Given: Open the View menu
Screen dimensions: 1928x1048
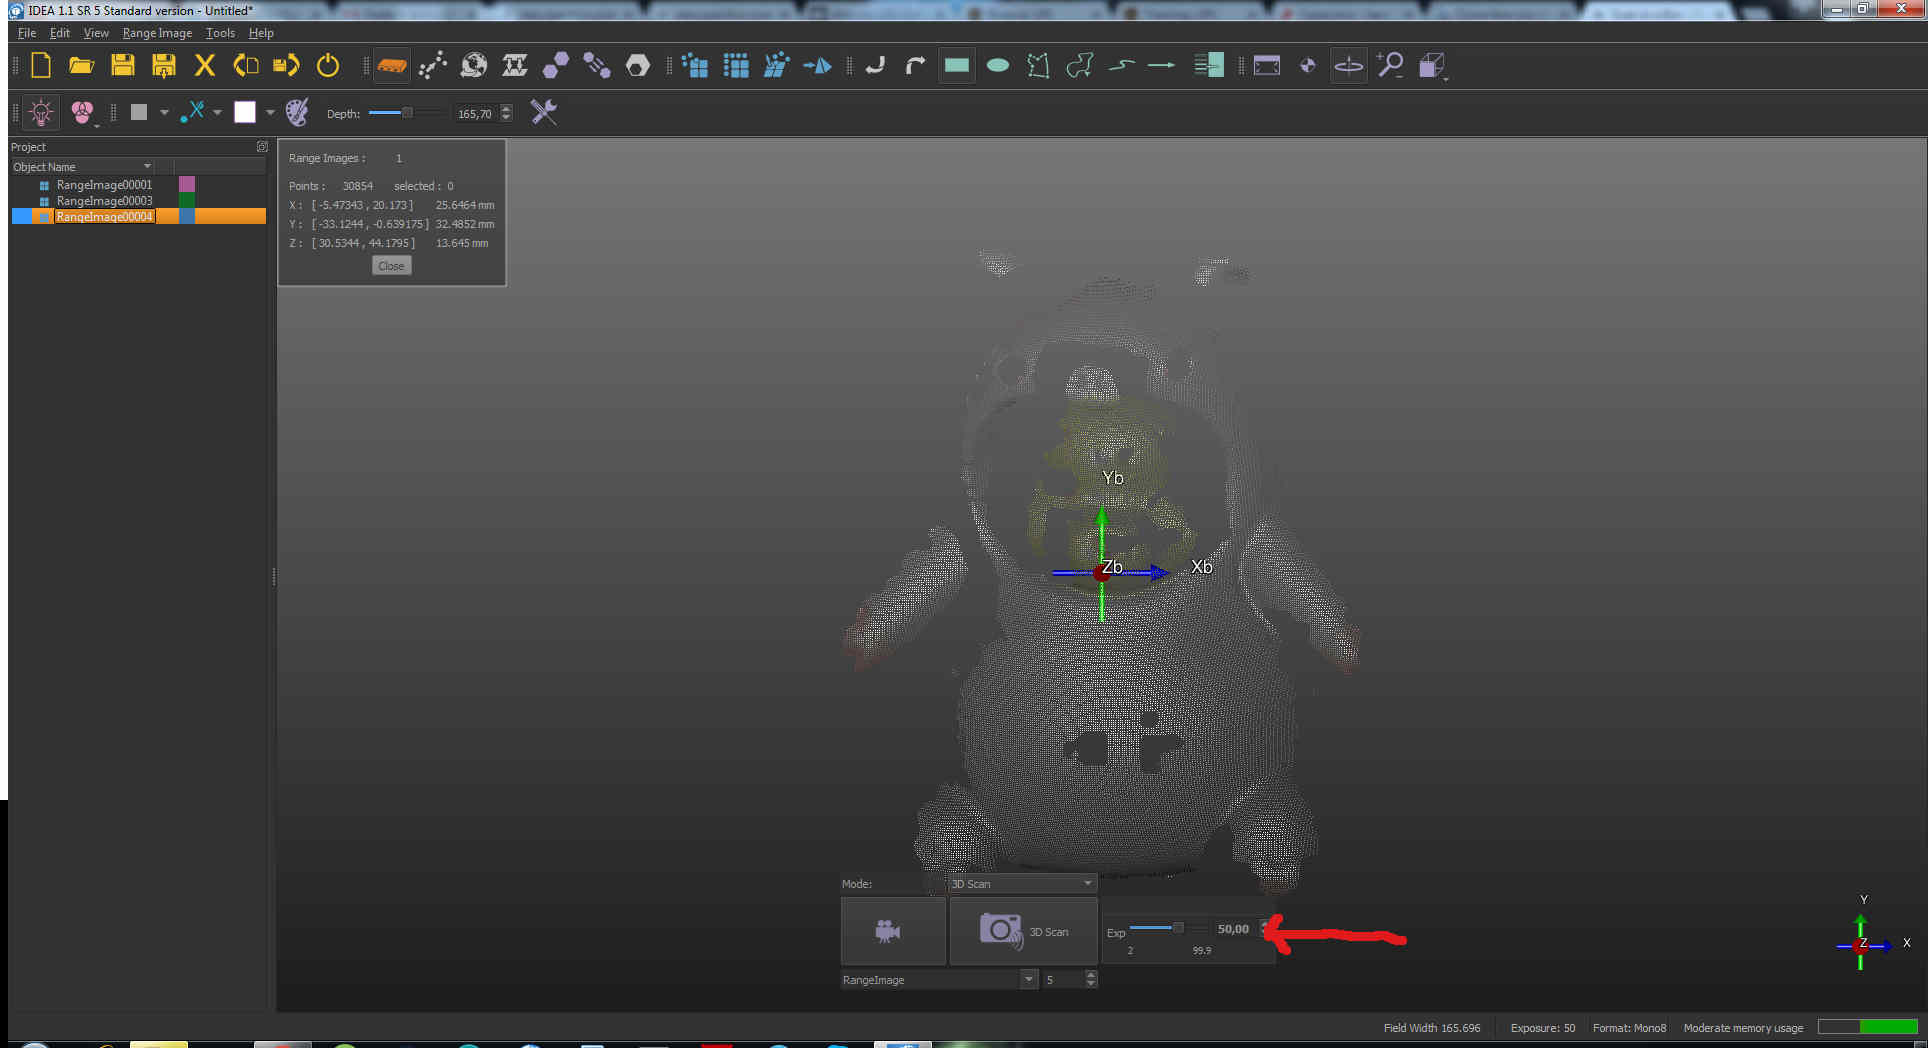Looking at the screenshot, I should (x=96, y=33).
